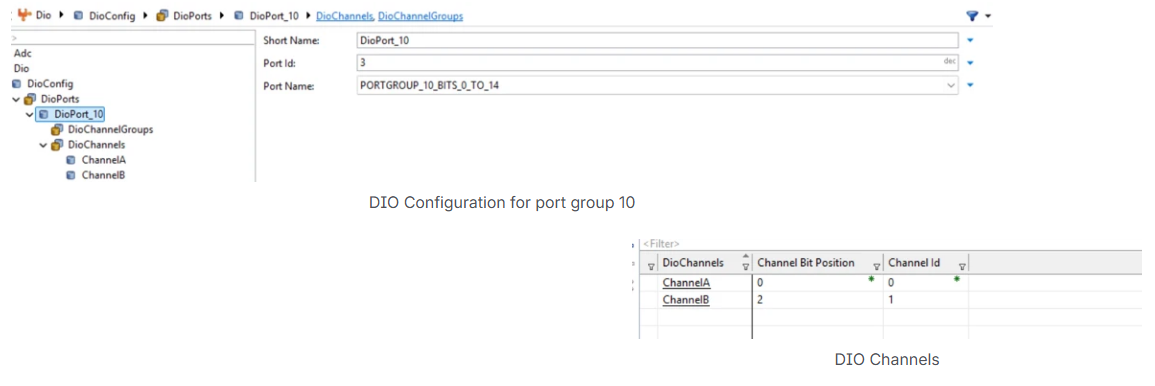Select DioConfig in the tree
This screenshot has height=386, width=1155.
point(49,84)
